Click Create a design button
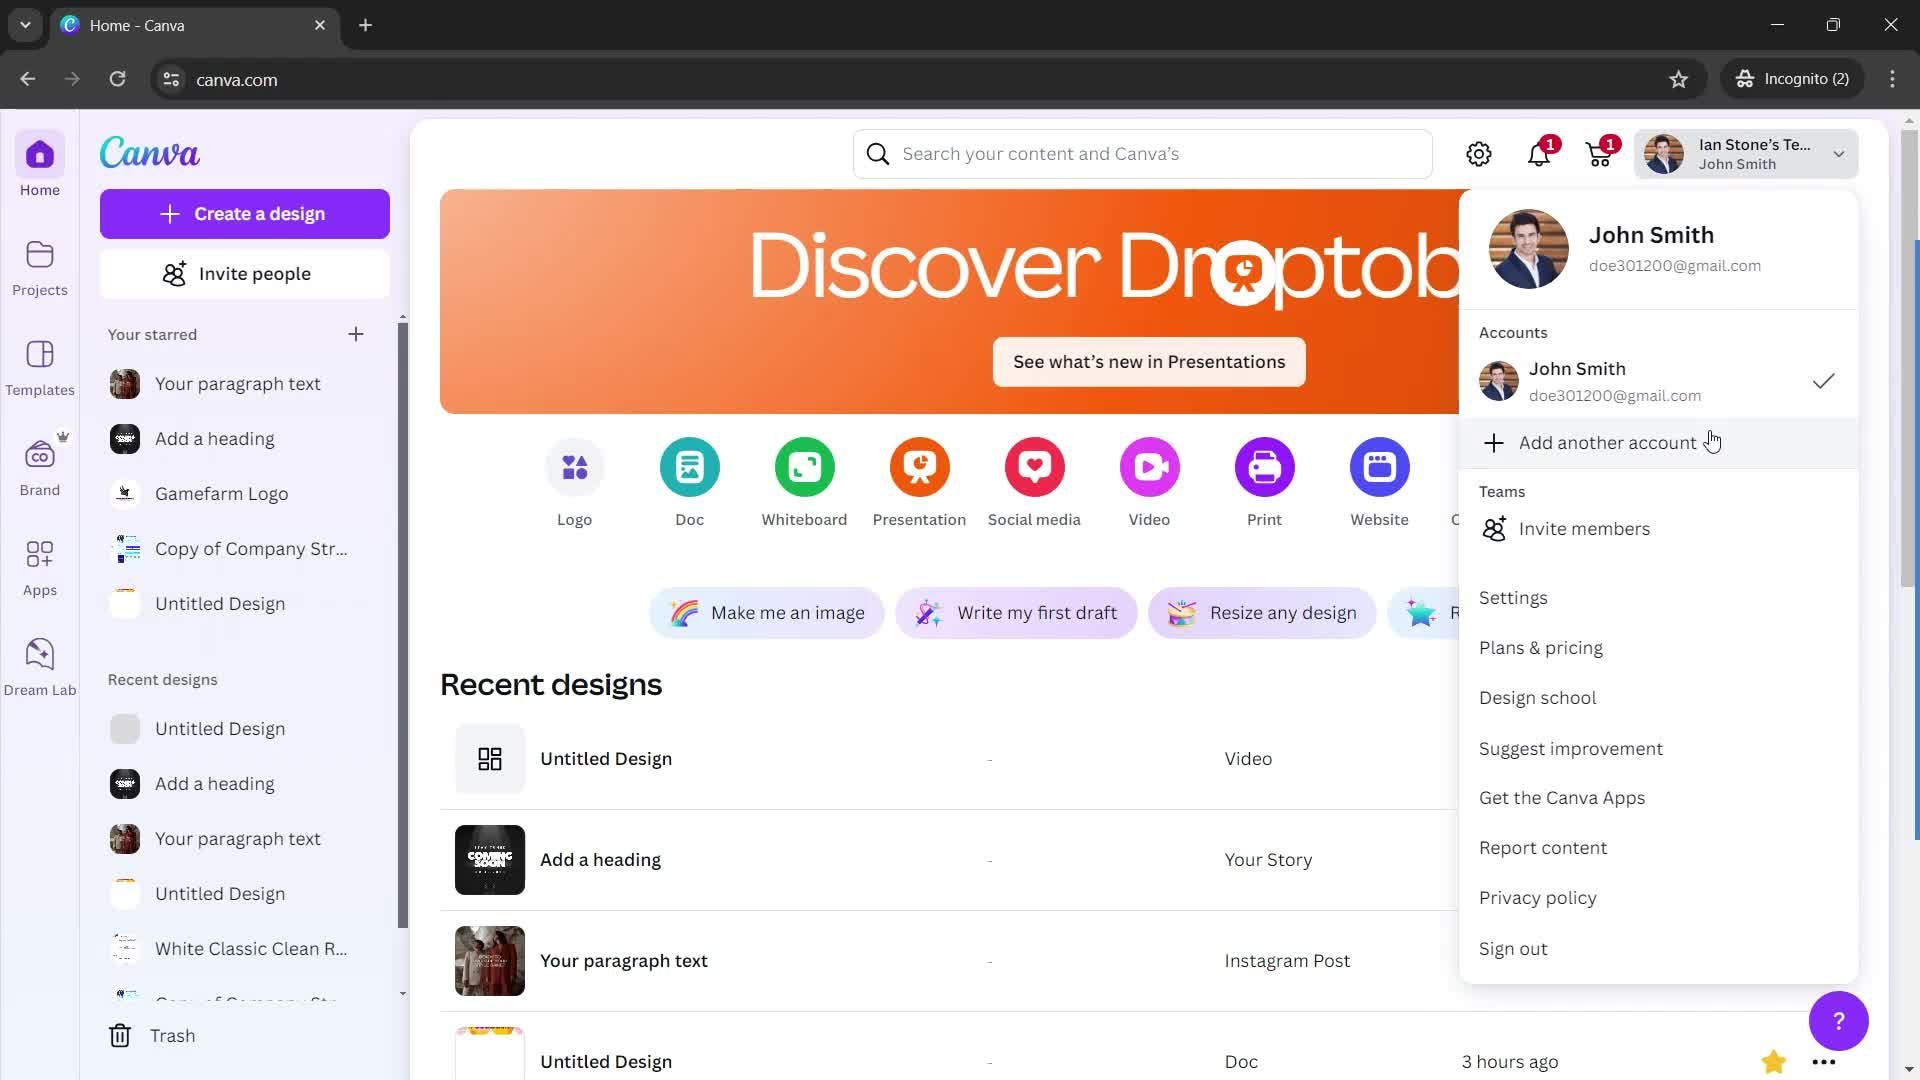This screenshot has height=1080, width=1920. coord(245,214)
